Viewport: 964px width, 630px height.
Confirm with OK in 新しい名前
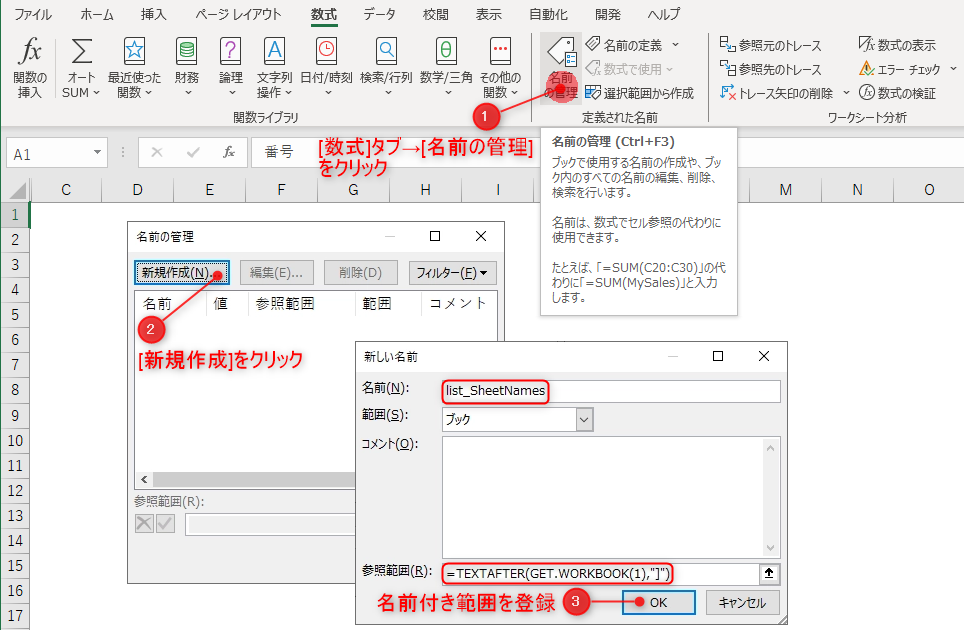point(658,602)
